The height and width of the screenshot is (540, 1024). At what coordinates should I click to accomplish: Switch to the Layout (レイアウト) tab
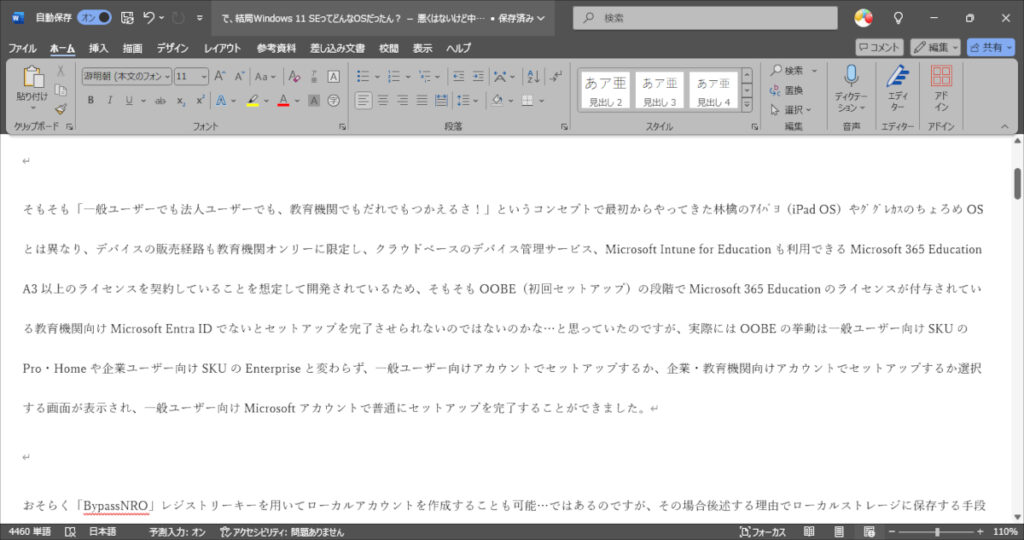click(x=222, y=48)
